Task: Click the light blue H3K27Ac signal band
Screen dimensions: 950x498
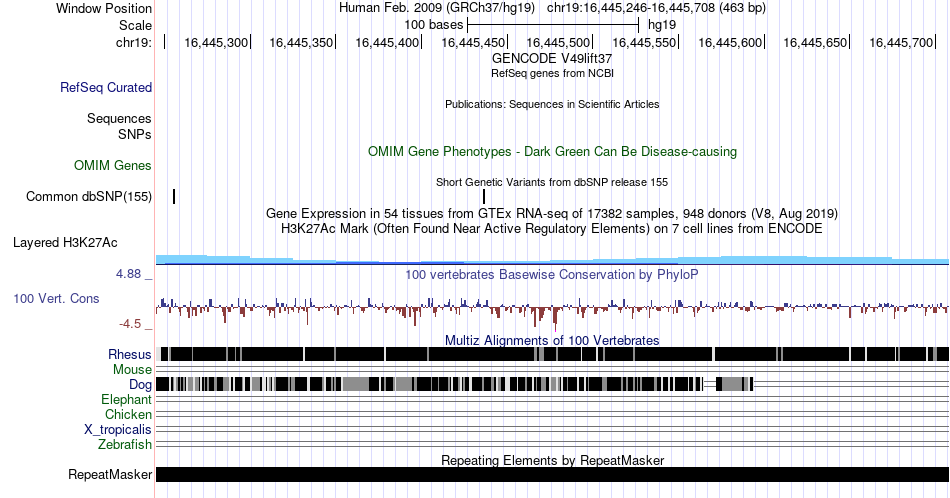Action: tap(552, 260)
